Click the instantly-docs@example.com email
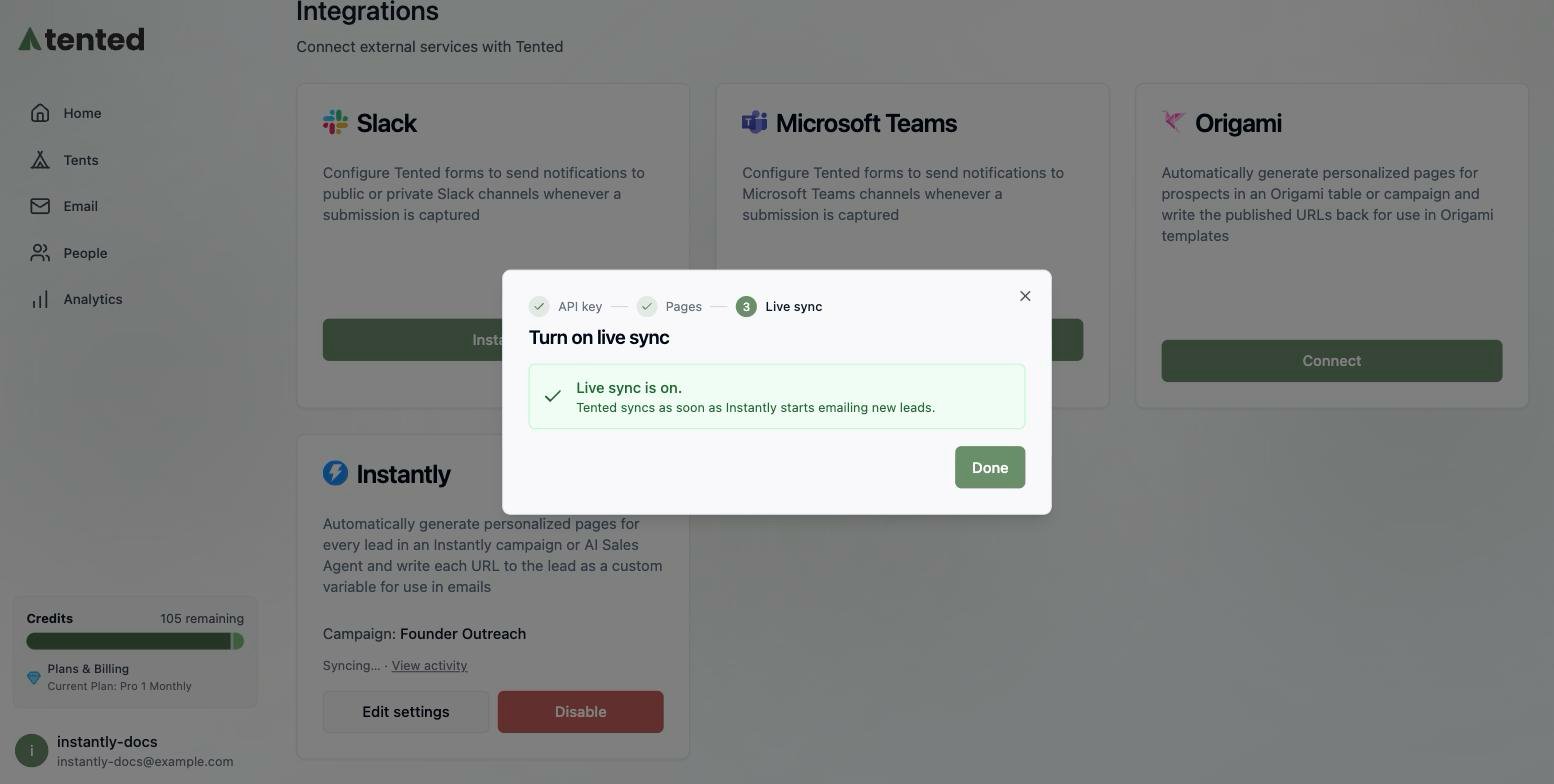Screen dimensions: 1554x784 (x=145, y=762)
